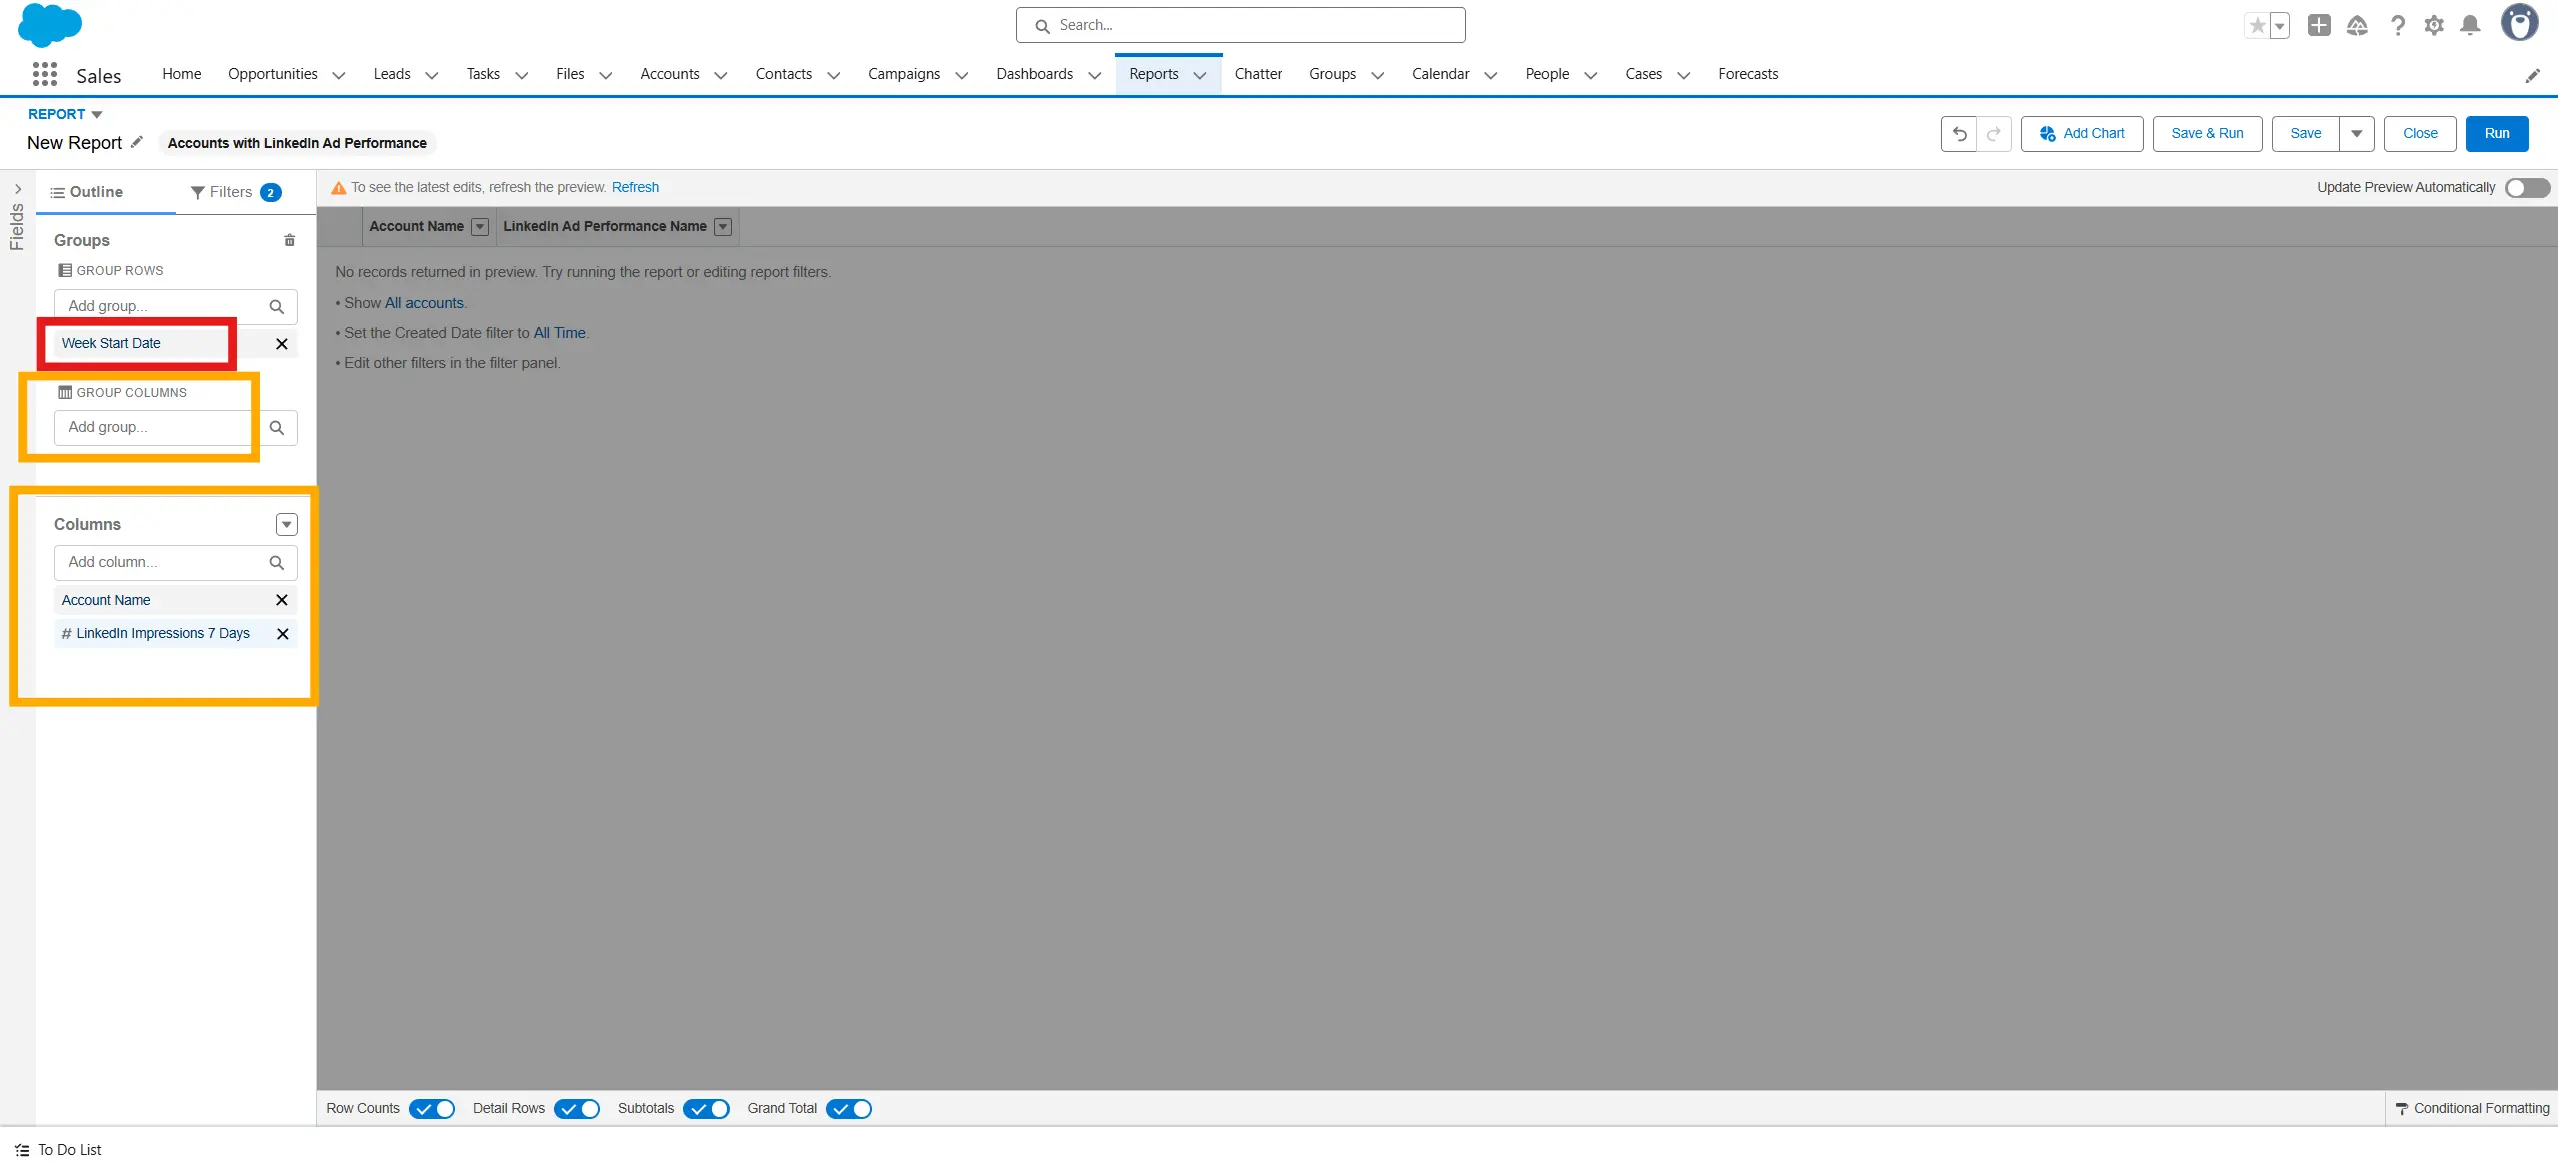Screen dimensions: 2558x1170
Task: Open notifications bell icon
Action: coord(2470,26)
